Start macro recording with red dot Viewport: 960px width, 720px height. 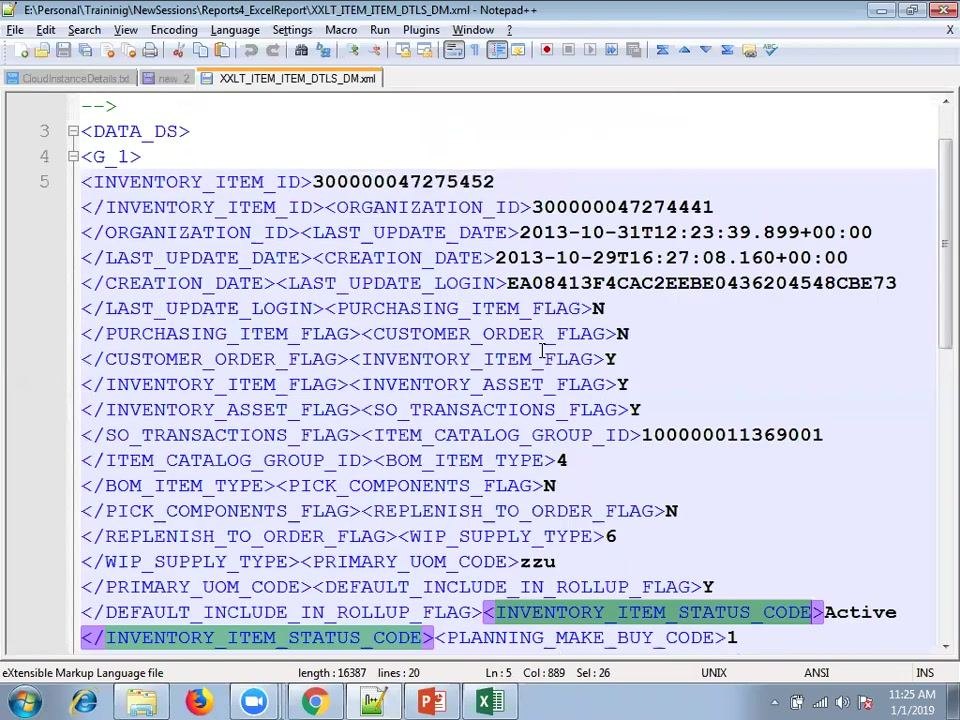pyautogui.click(x=546, y=50)
